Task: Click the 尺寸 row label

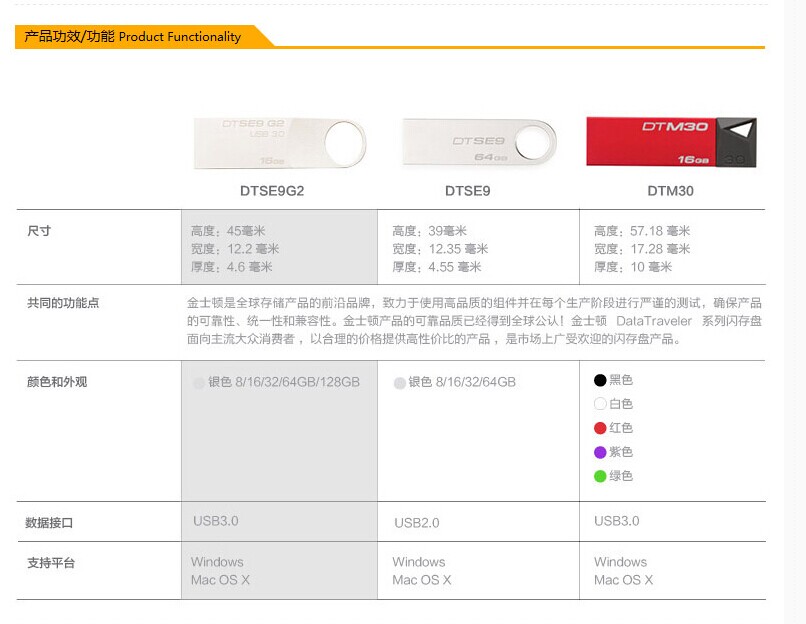Action: pos(39,231)
